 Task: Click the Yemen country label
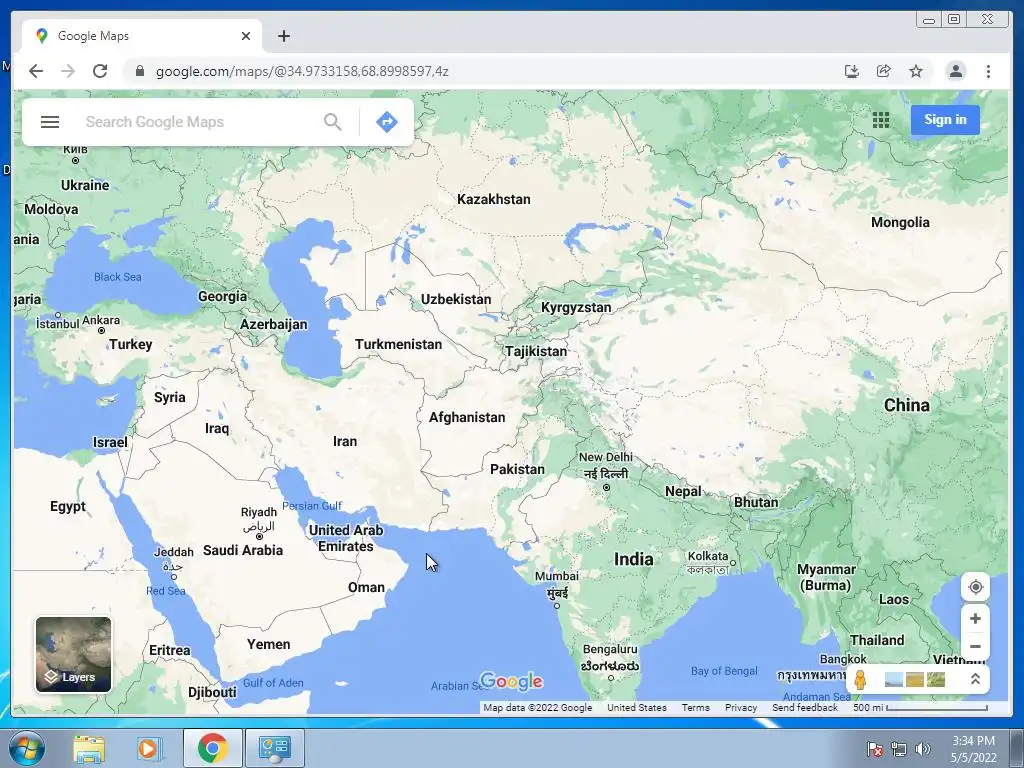pos(268,645)
